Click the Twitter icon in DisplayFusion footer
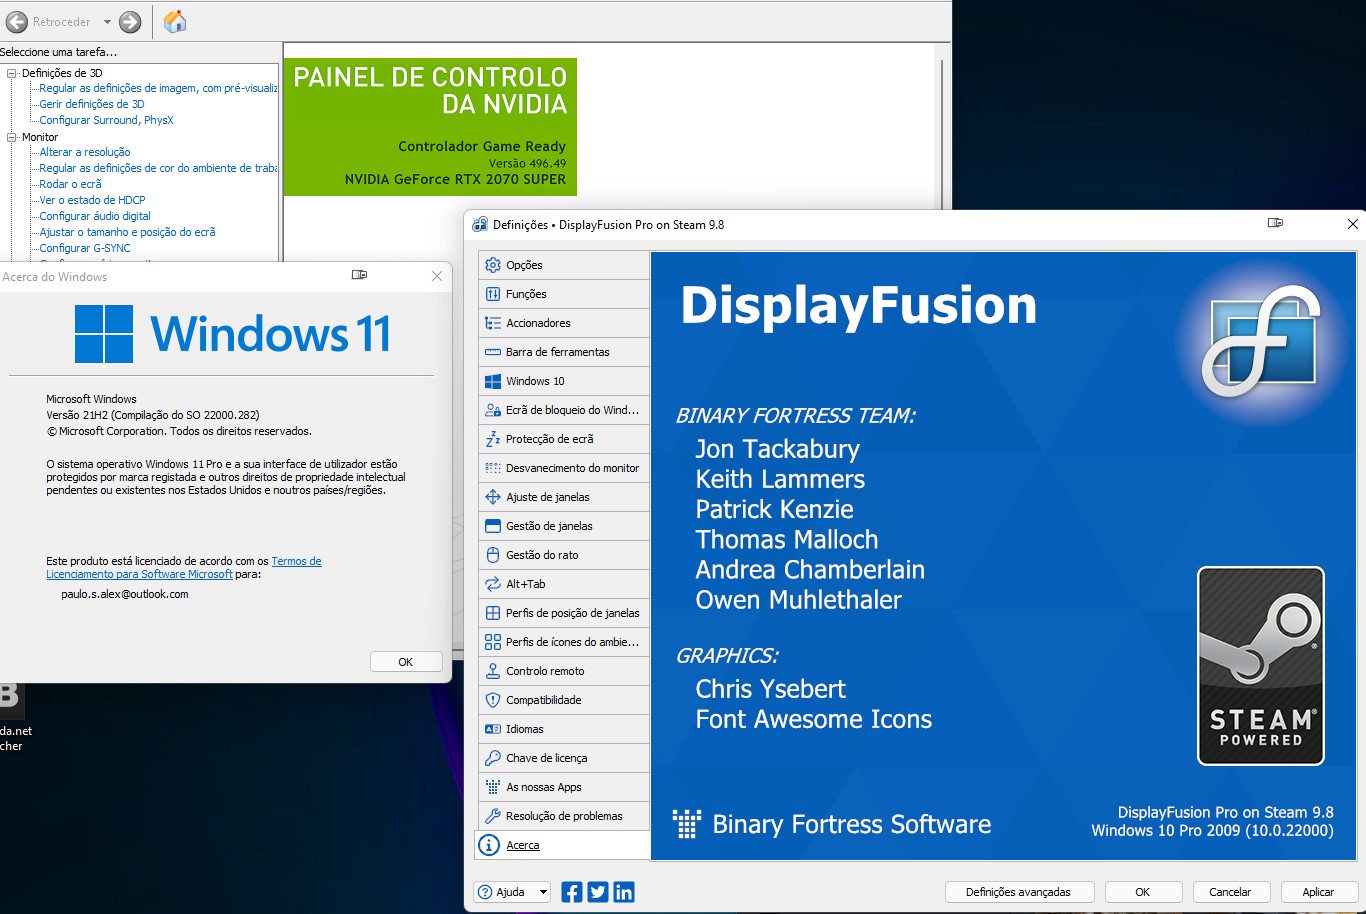The height and width of the screenshot is (914, 1366). coord(598,892)
